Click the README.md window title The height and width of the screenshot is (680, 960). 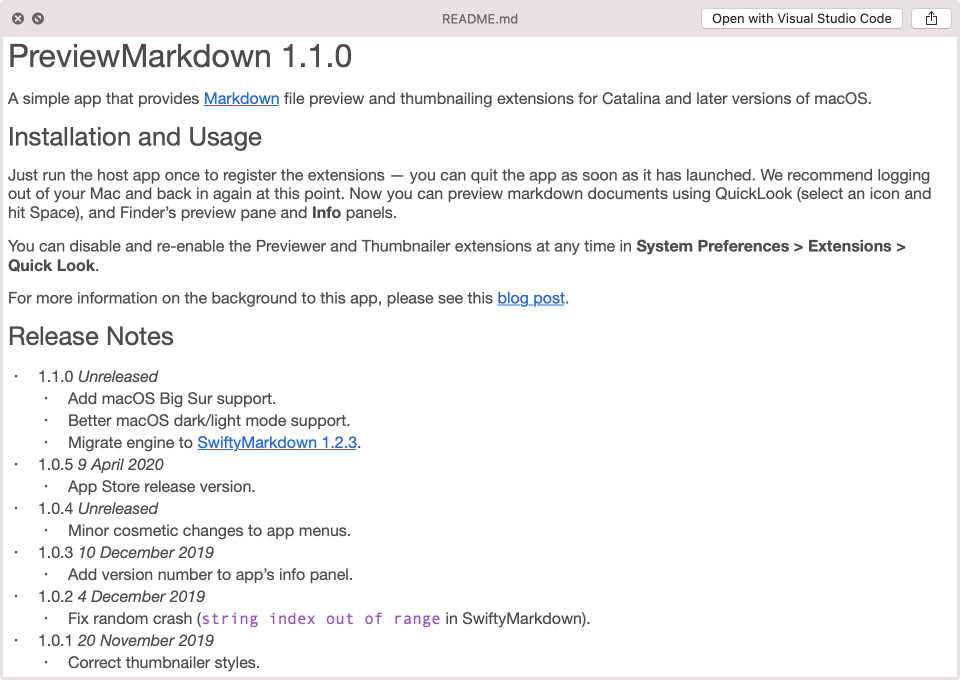[x=480, y=19]
